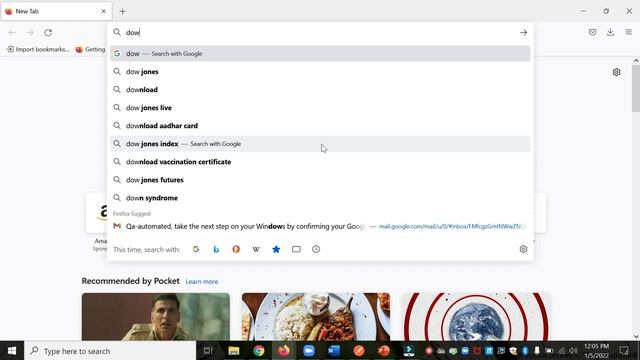
Task: Open search settings gear in dropdown
Action: coord(523,249)
